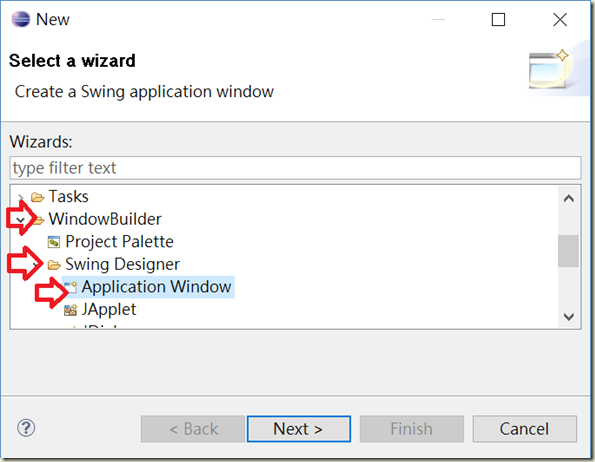
Task: Click the Eclipse logo in title bar
Action: [20, 19]
